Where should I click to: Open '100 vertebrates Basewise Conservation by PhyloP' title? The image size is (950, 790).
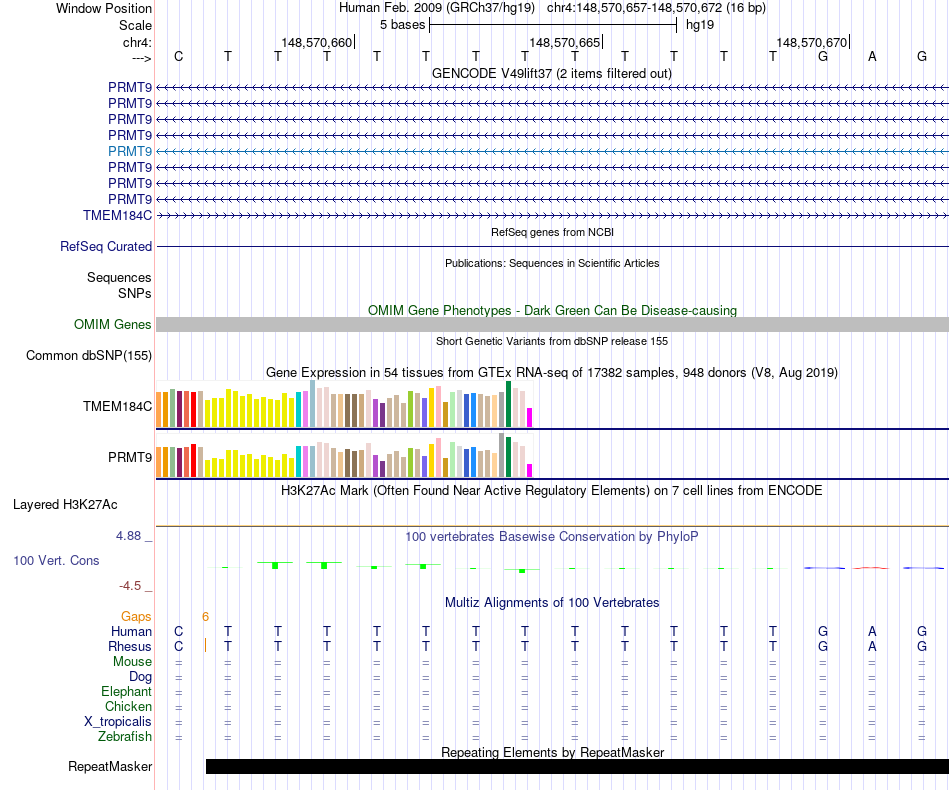[x=552, y=537]
